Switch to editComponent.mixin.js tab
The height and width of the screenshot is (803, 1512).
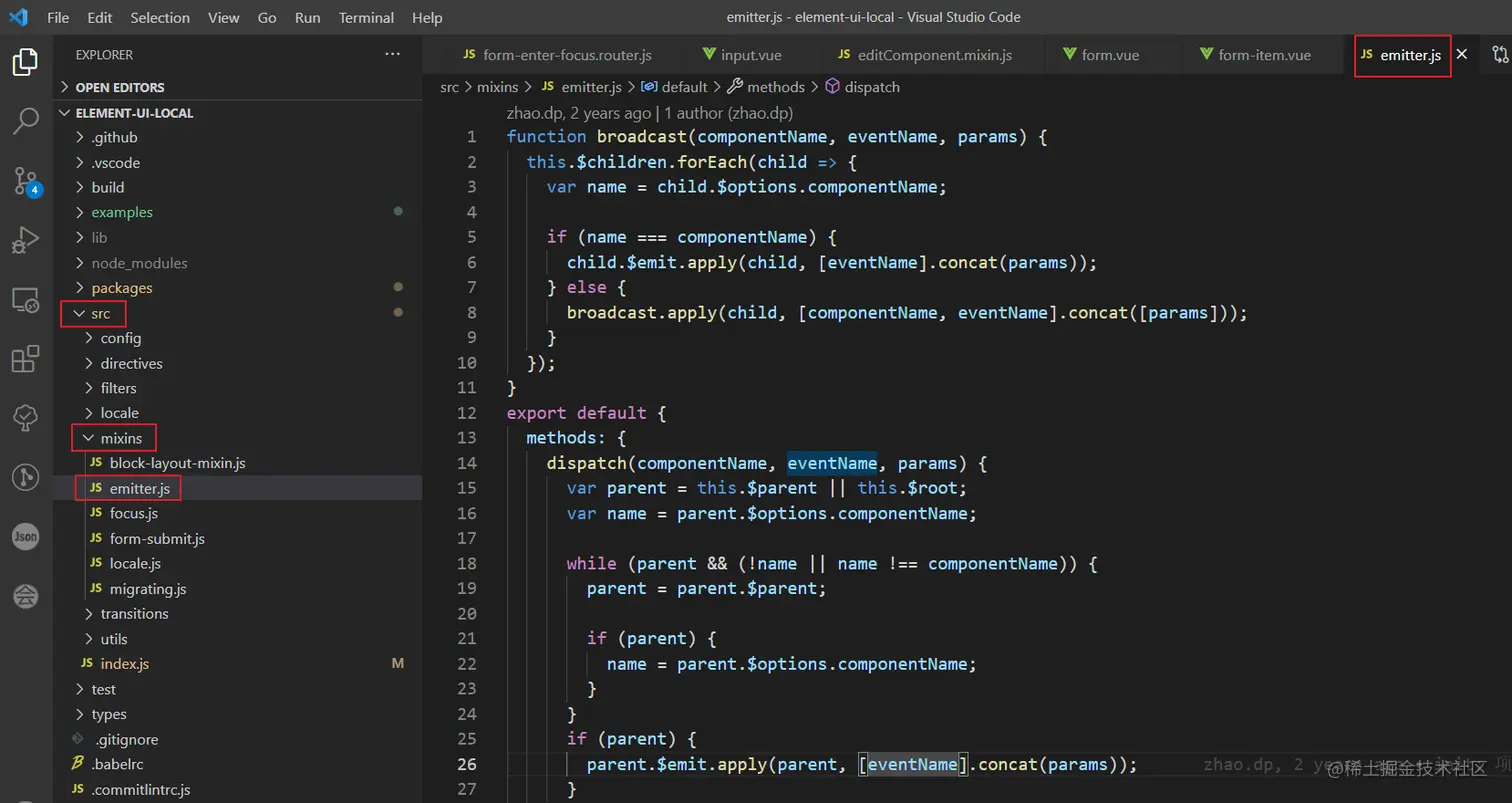924,55
